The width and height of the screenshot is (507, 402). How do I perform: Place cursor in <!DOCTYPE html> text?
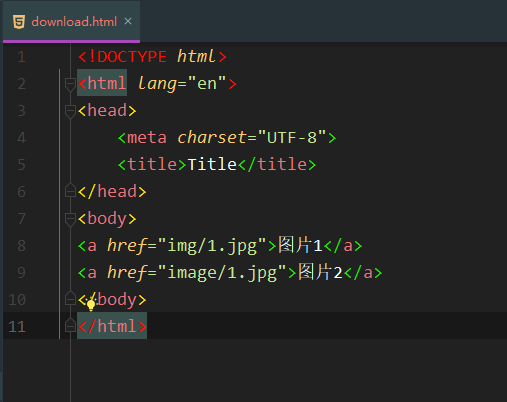click(x=152, y=56)
